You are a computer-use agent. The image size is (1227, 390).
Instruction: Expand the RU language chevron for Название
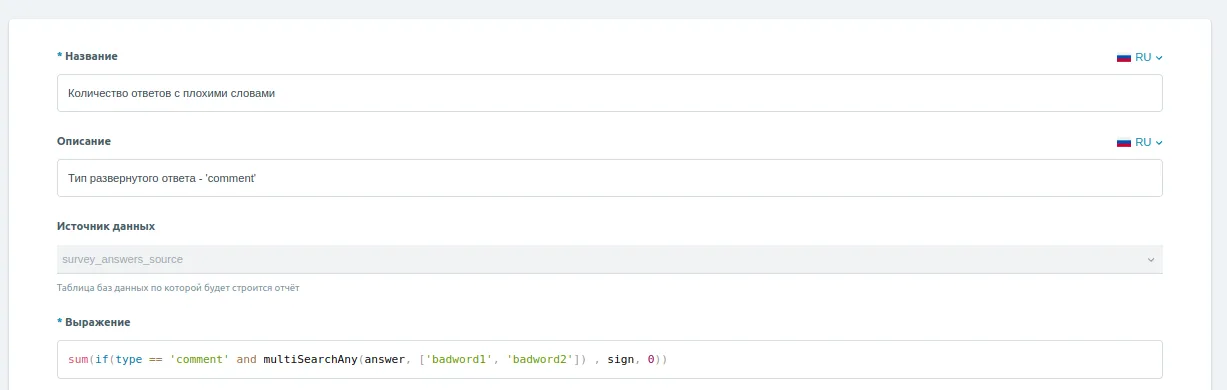click(1159, 58)
